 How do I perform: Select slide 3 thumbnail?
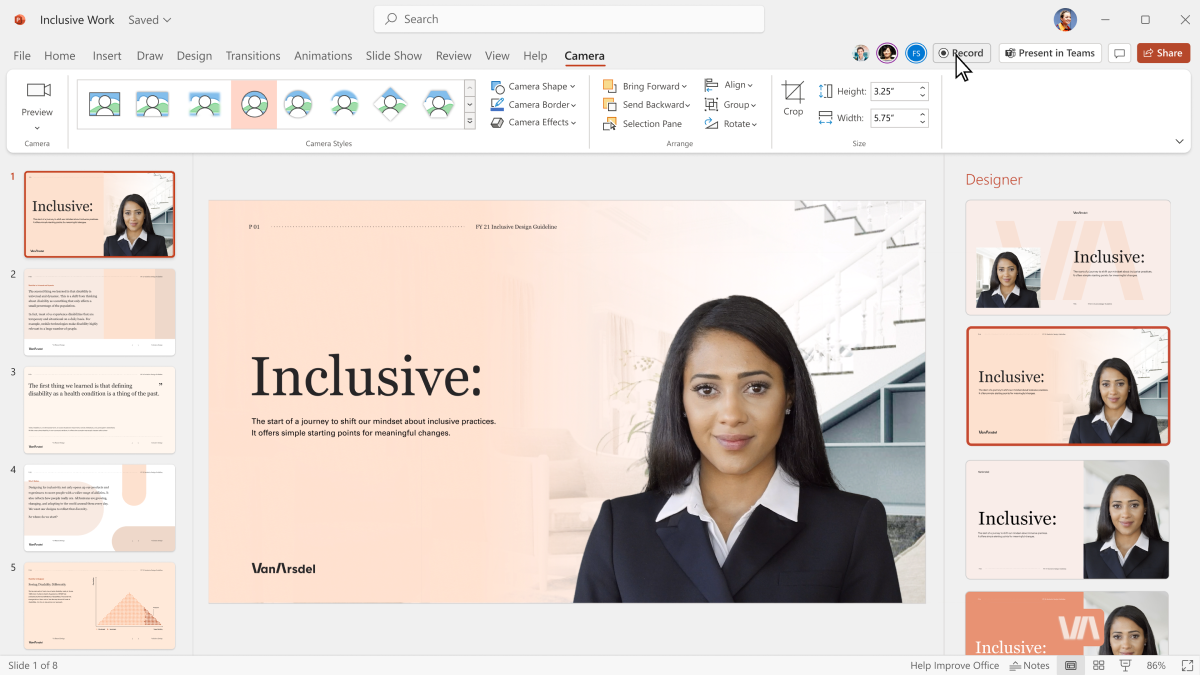pyautogui.click(x=99, y=409)
